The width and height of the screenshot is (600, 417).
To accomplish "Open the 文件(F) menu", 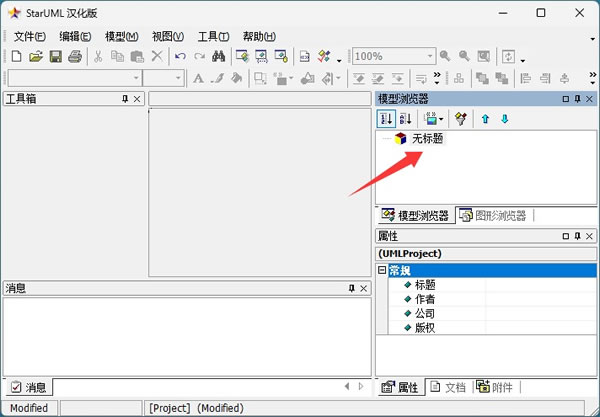I will (x=30, y=37).
